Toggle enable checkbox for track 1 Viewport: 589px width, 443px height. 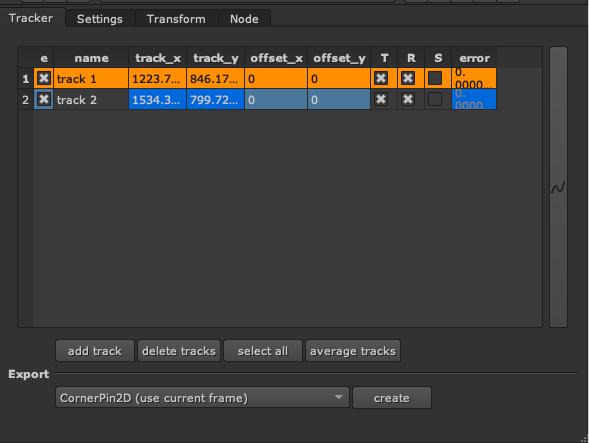(44, 78)
